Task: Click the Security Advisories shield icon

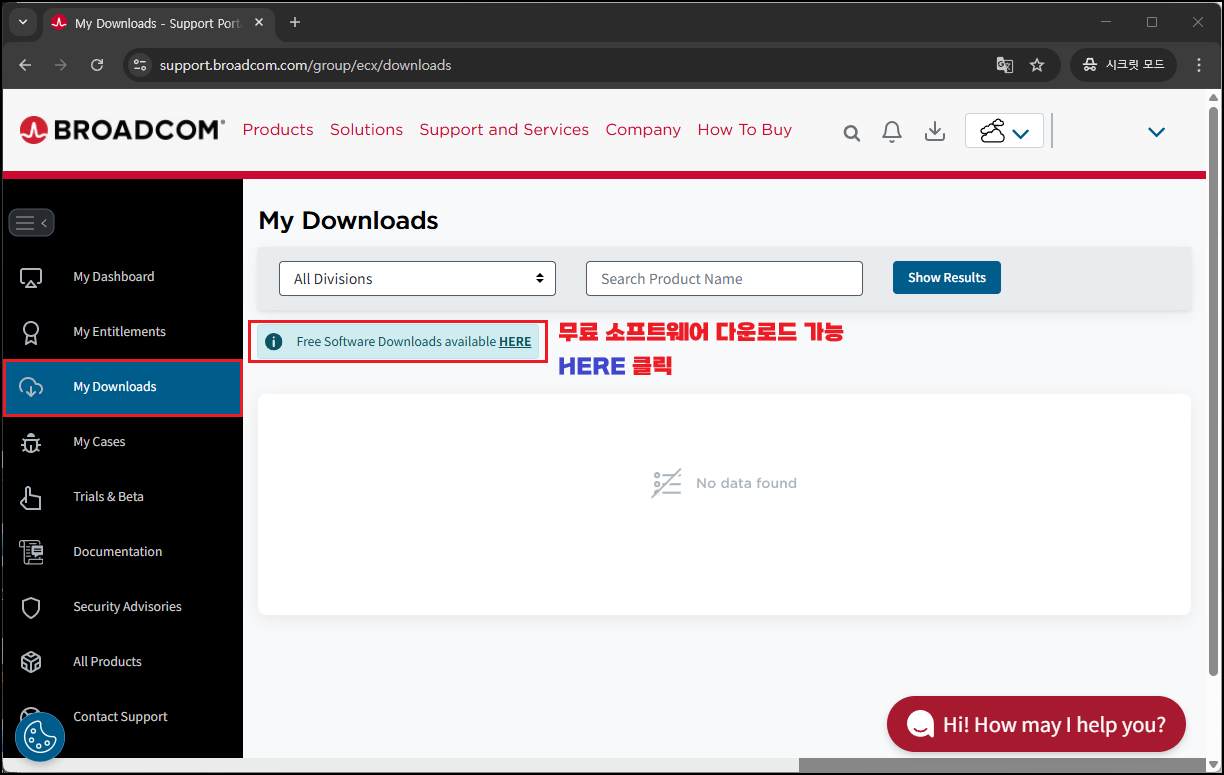Action: point(31,607)
